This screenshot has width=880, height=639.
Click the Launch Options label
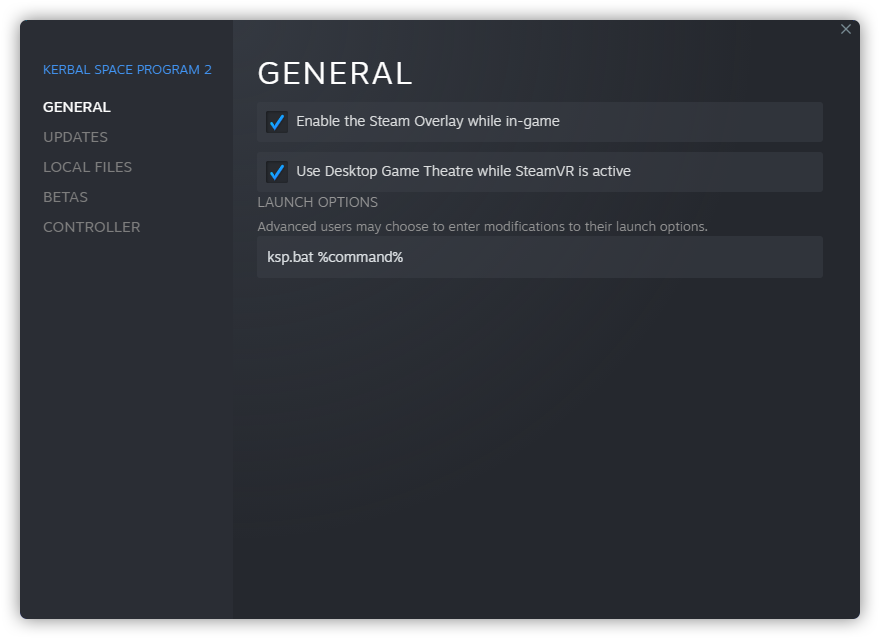pos(318,202)
